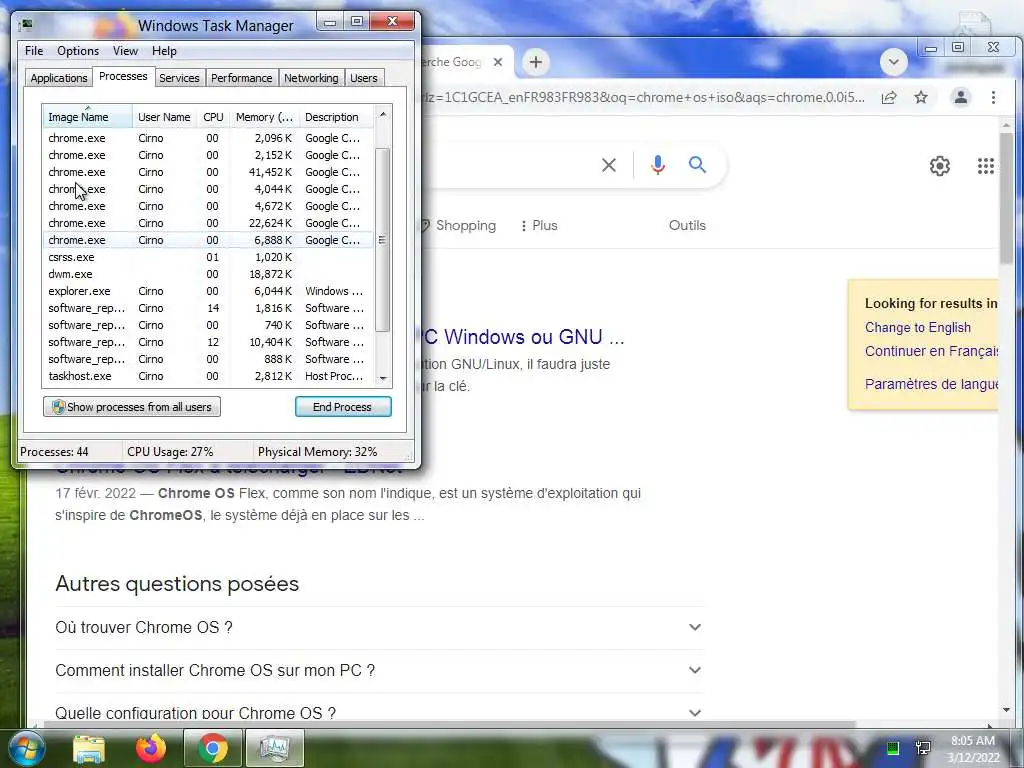
Task: Sort processes by Image Name column
Action: 88,117
